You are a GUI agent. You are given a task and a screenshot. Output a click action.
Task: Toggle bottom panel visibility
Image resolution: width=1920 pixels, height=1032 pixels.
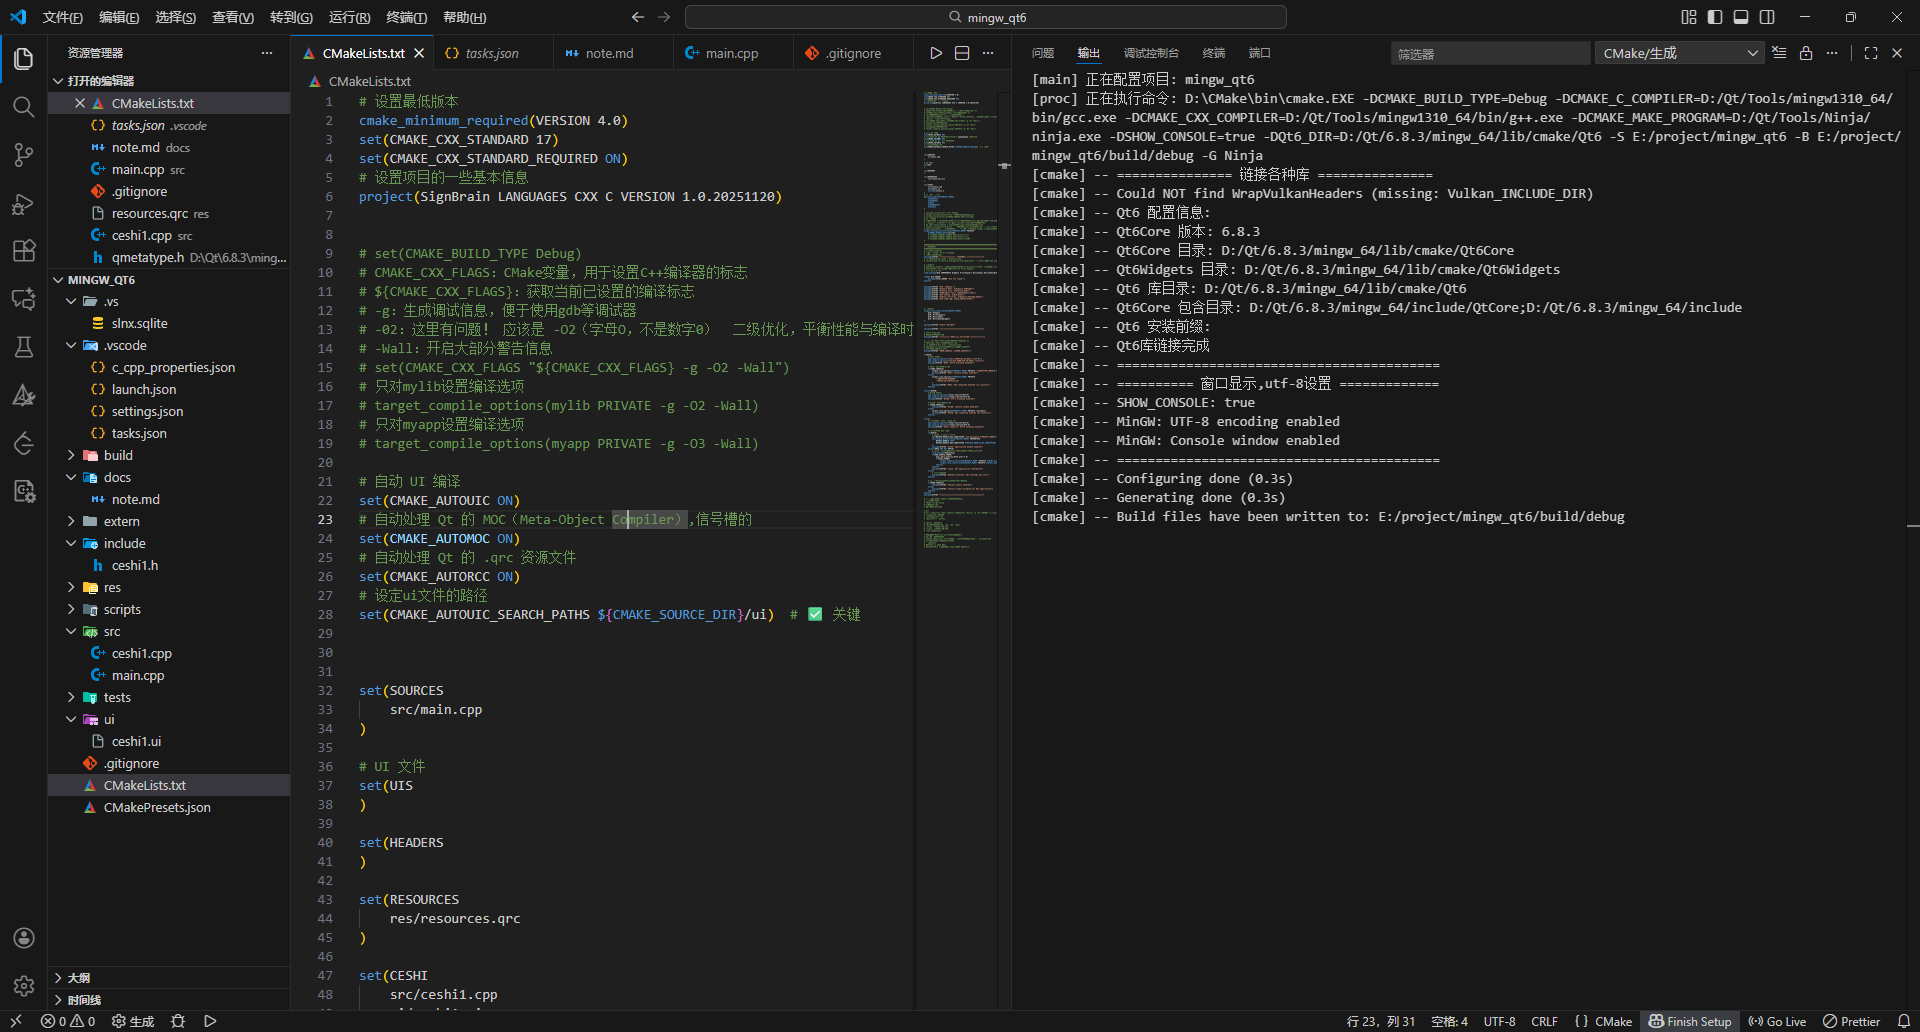1741,17
